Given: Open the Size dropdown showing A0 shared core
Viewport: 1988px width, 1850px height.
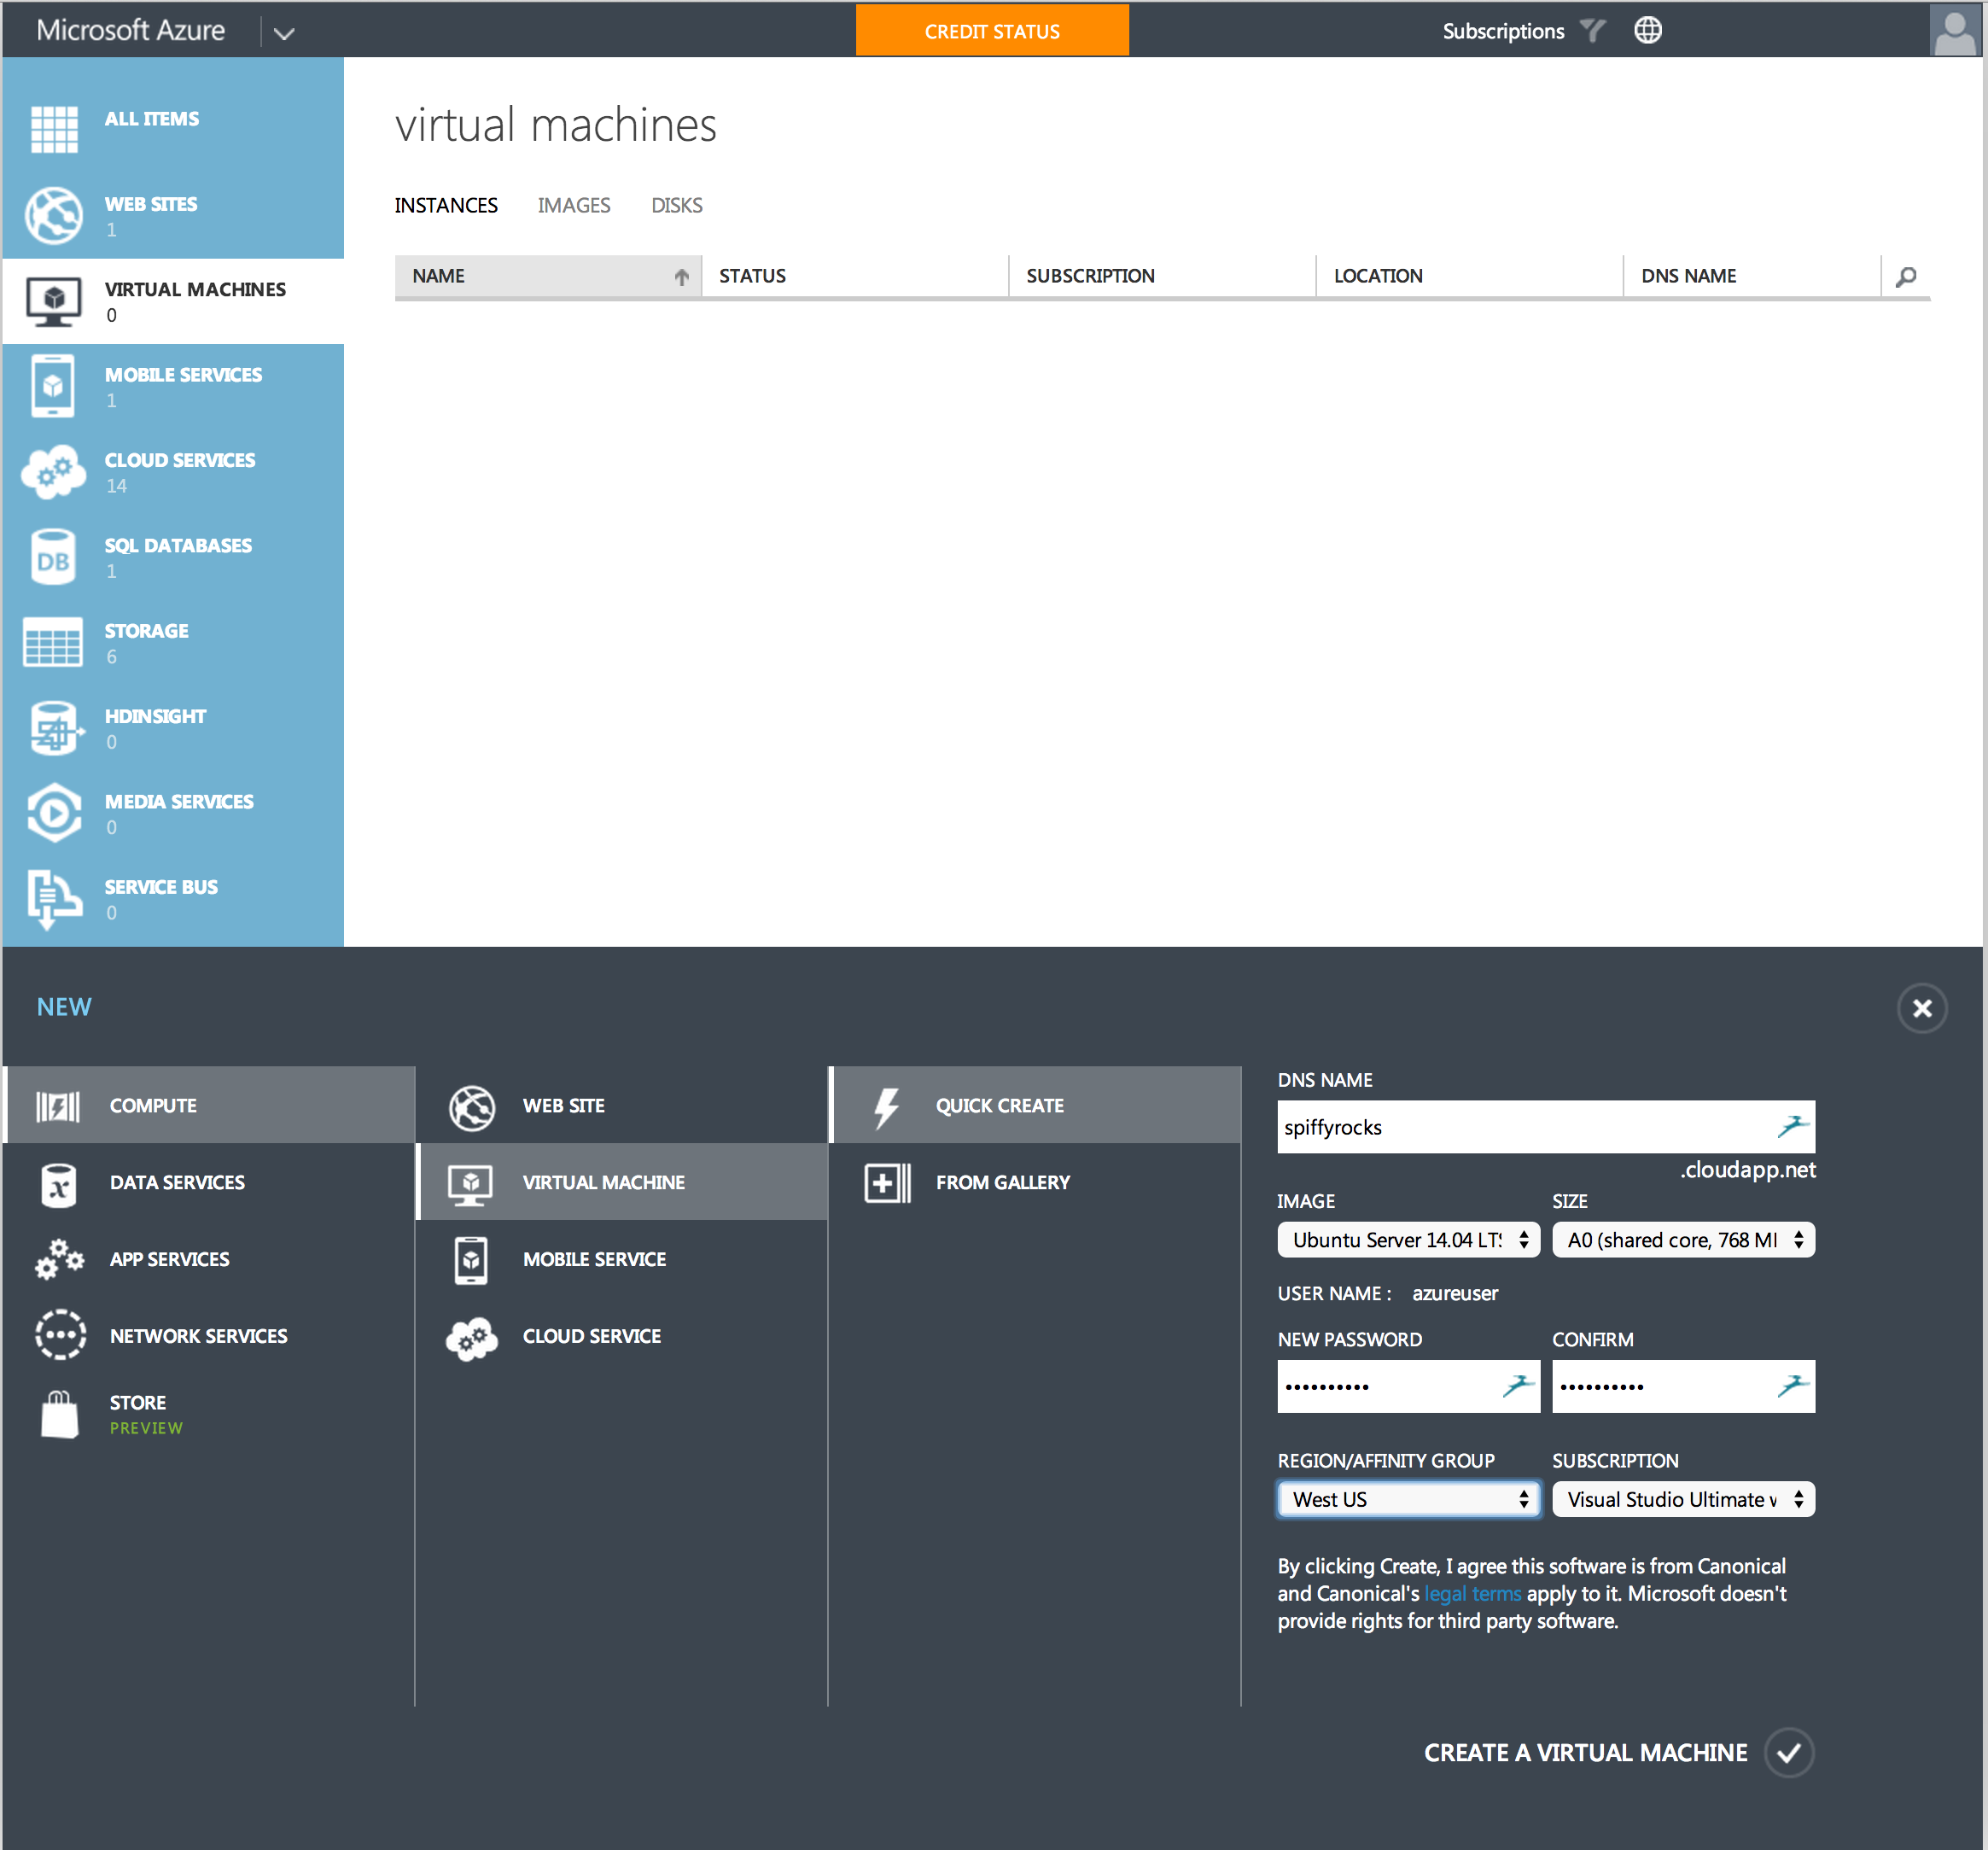Looking at the screenshot, I should [x=1683, y=1241].
